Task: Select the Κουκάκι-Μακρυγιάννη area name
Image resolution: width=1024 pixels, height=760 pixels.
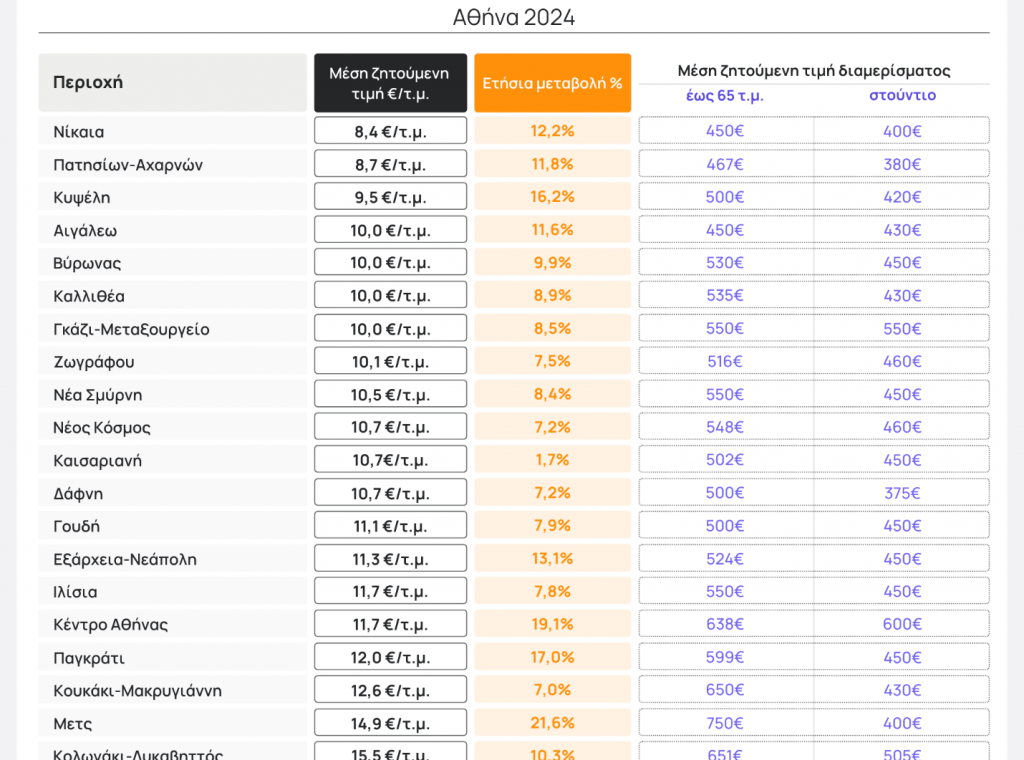Action: (x=137, y=691)
